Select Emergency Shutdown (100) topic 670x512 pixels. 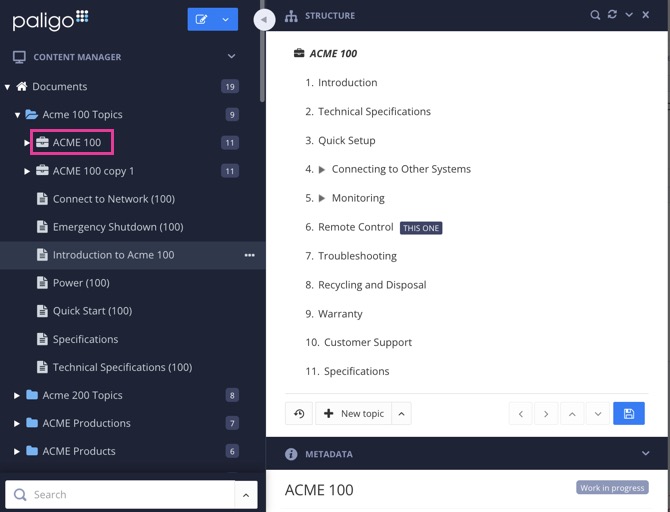(117, 227)
